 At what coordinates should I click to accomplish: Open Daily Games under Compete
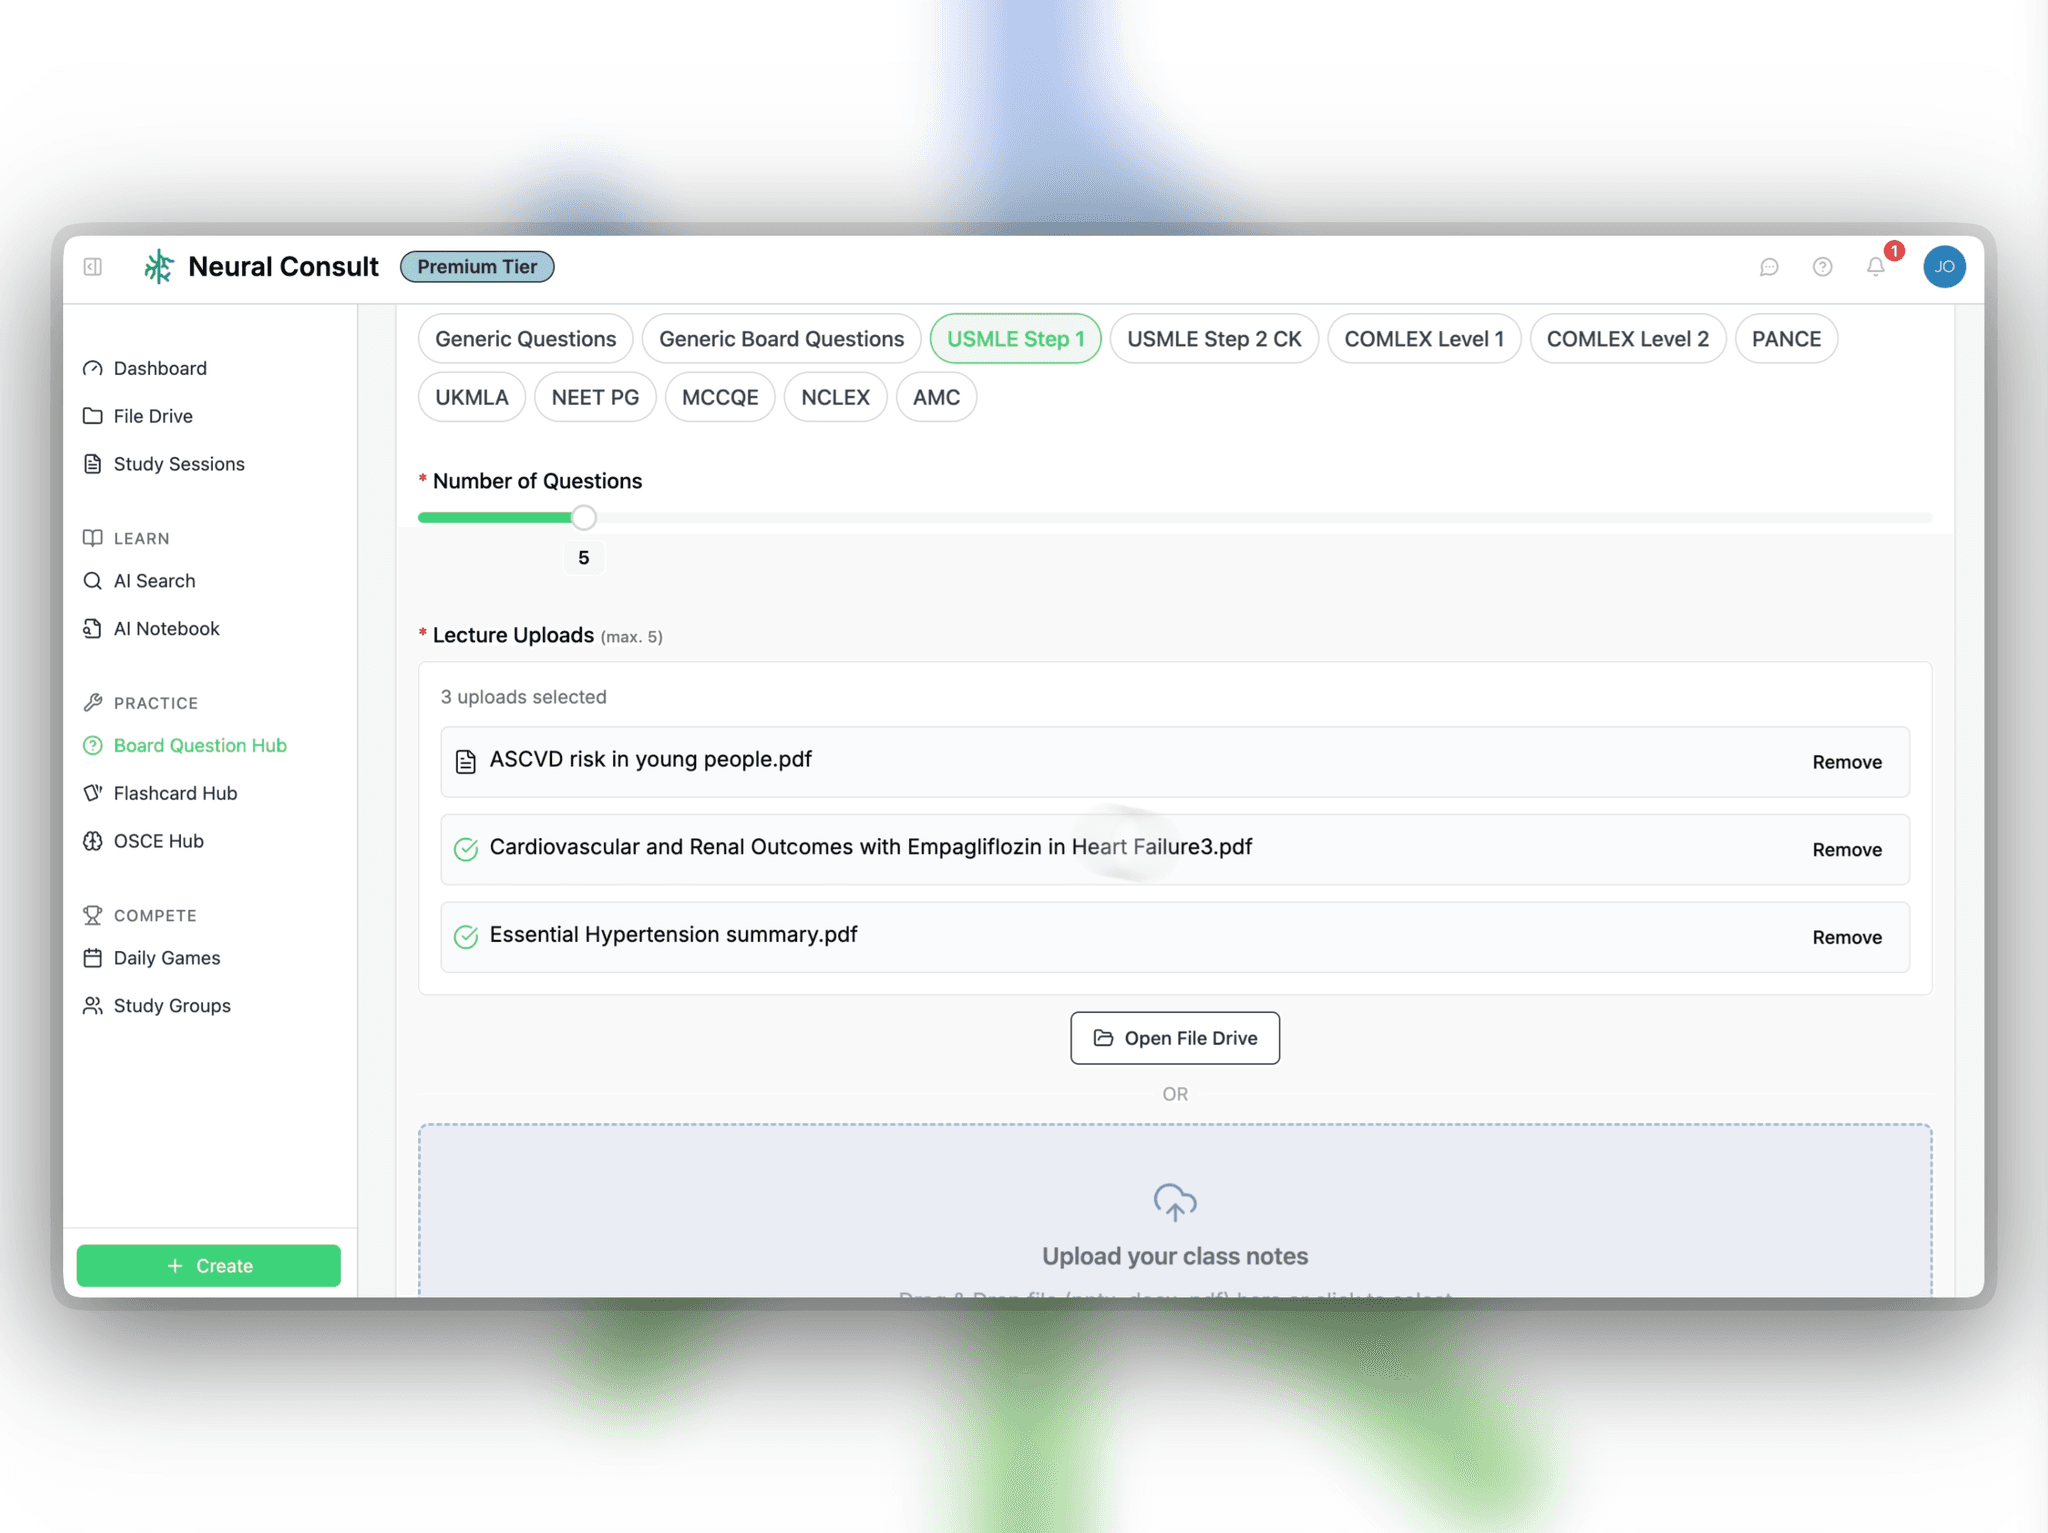(x=166, y=957)
